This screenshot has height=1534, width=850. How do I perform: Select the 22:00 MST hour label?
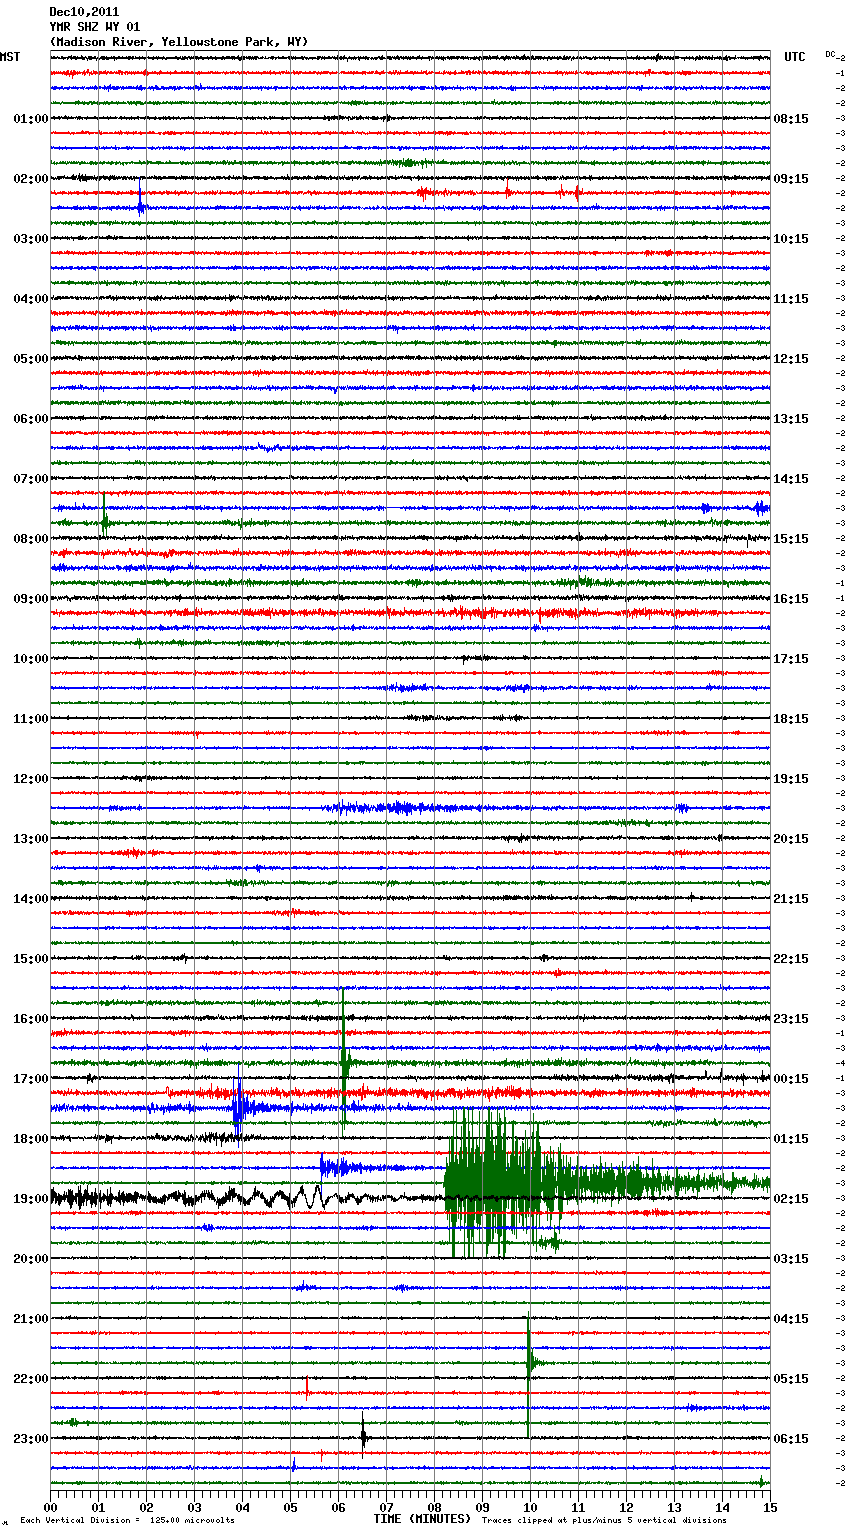click(31, 1379)
